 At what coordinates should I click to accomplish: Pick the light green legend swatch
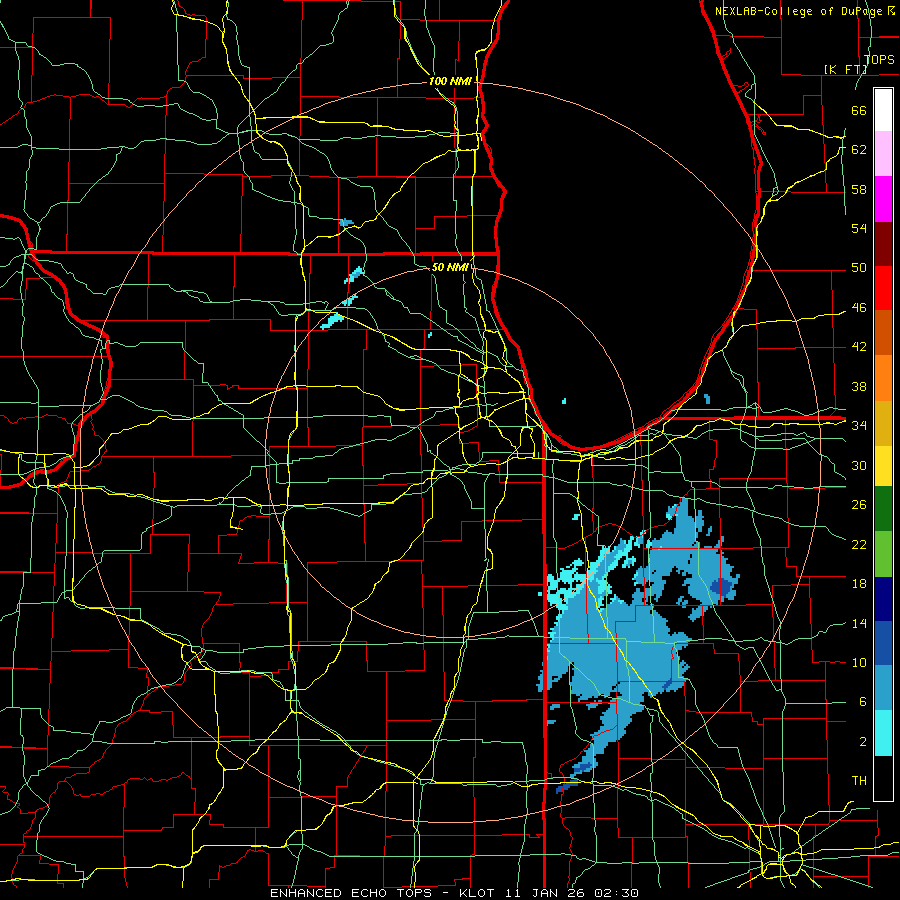tap(883, 554)
